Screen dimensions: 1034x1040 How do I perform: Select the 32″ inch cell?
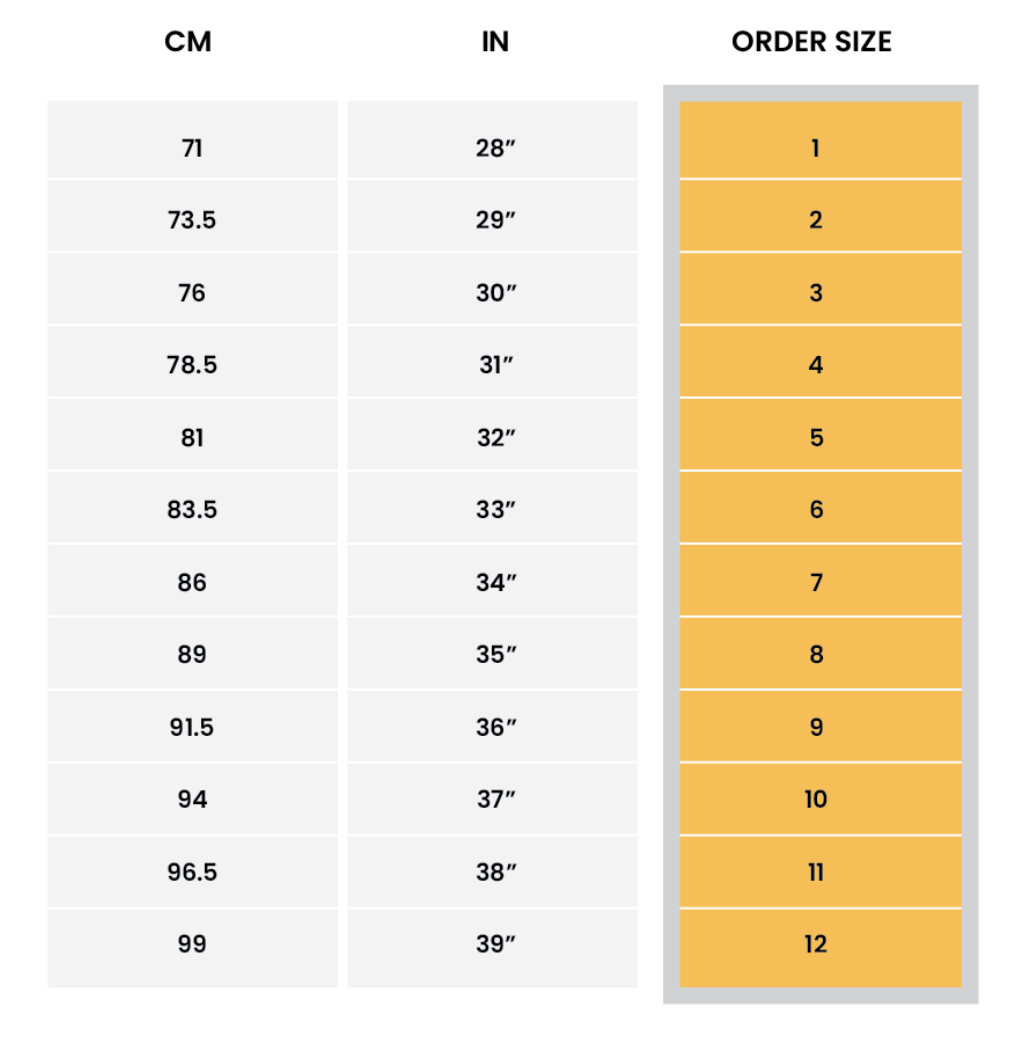pos(496,438)
